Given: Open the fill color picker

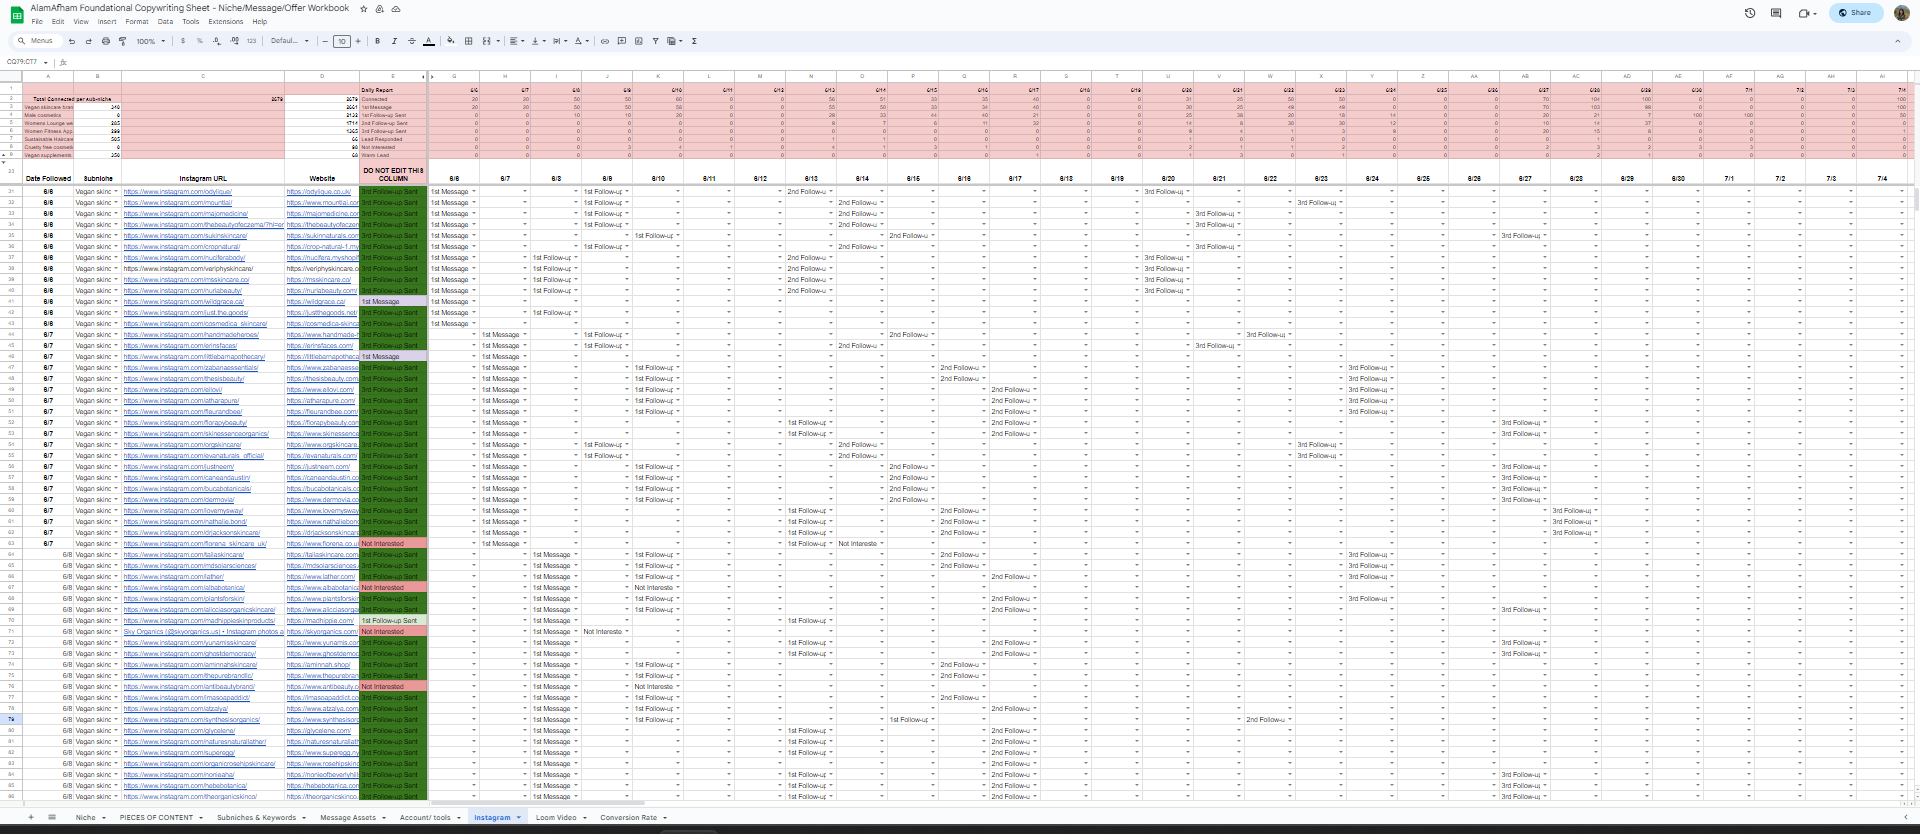Looking at the screenshot, I should 451,41.
